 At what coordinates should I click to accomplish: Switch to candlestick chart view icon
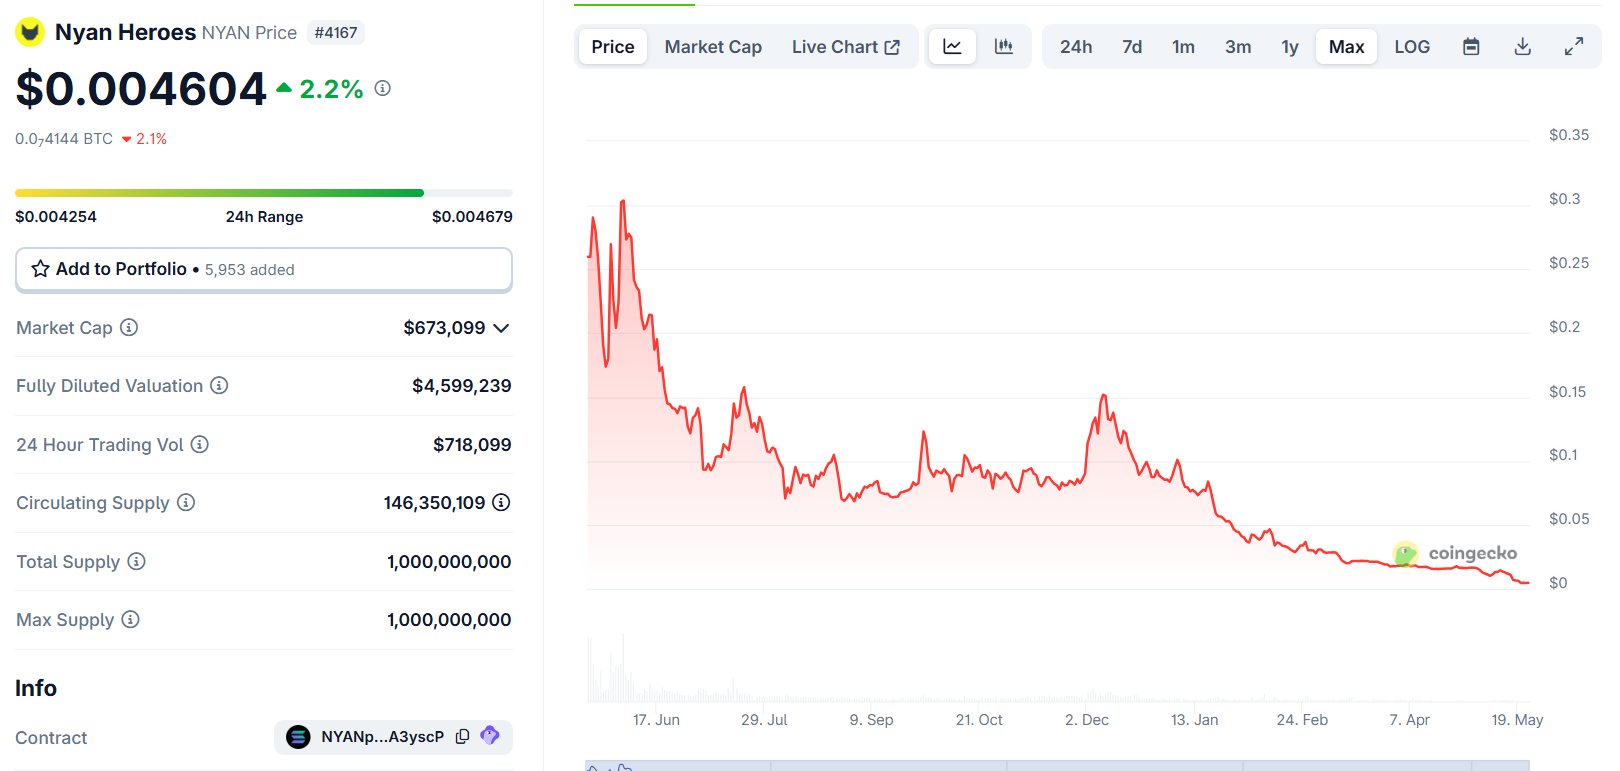click(x=1004, y=47)
